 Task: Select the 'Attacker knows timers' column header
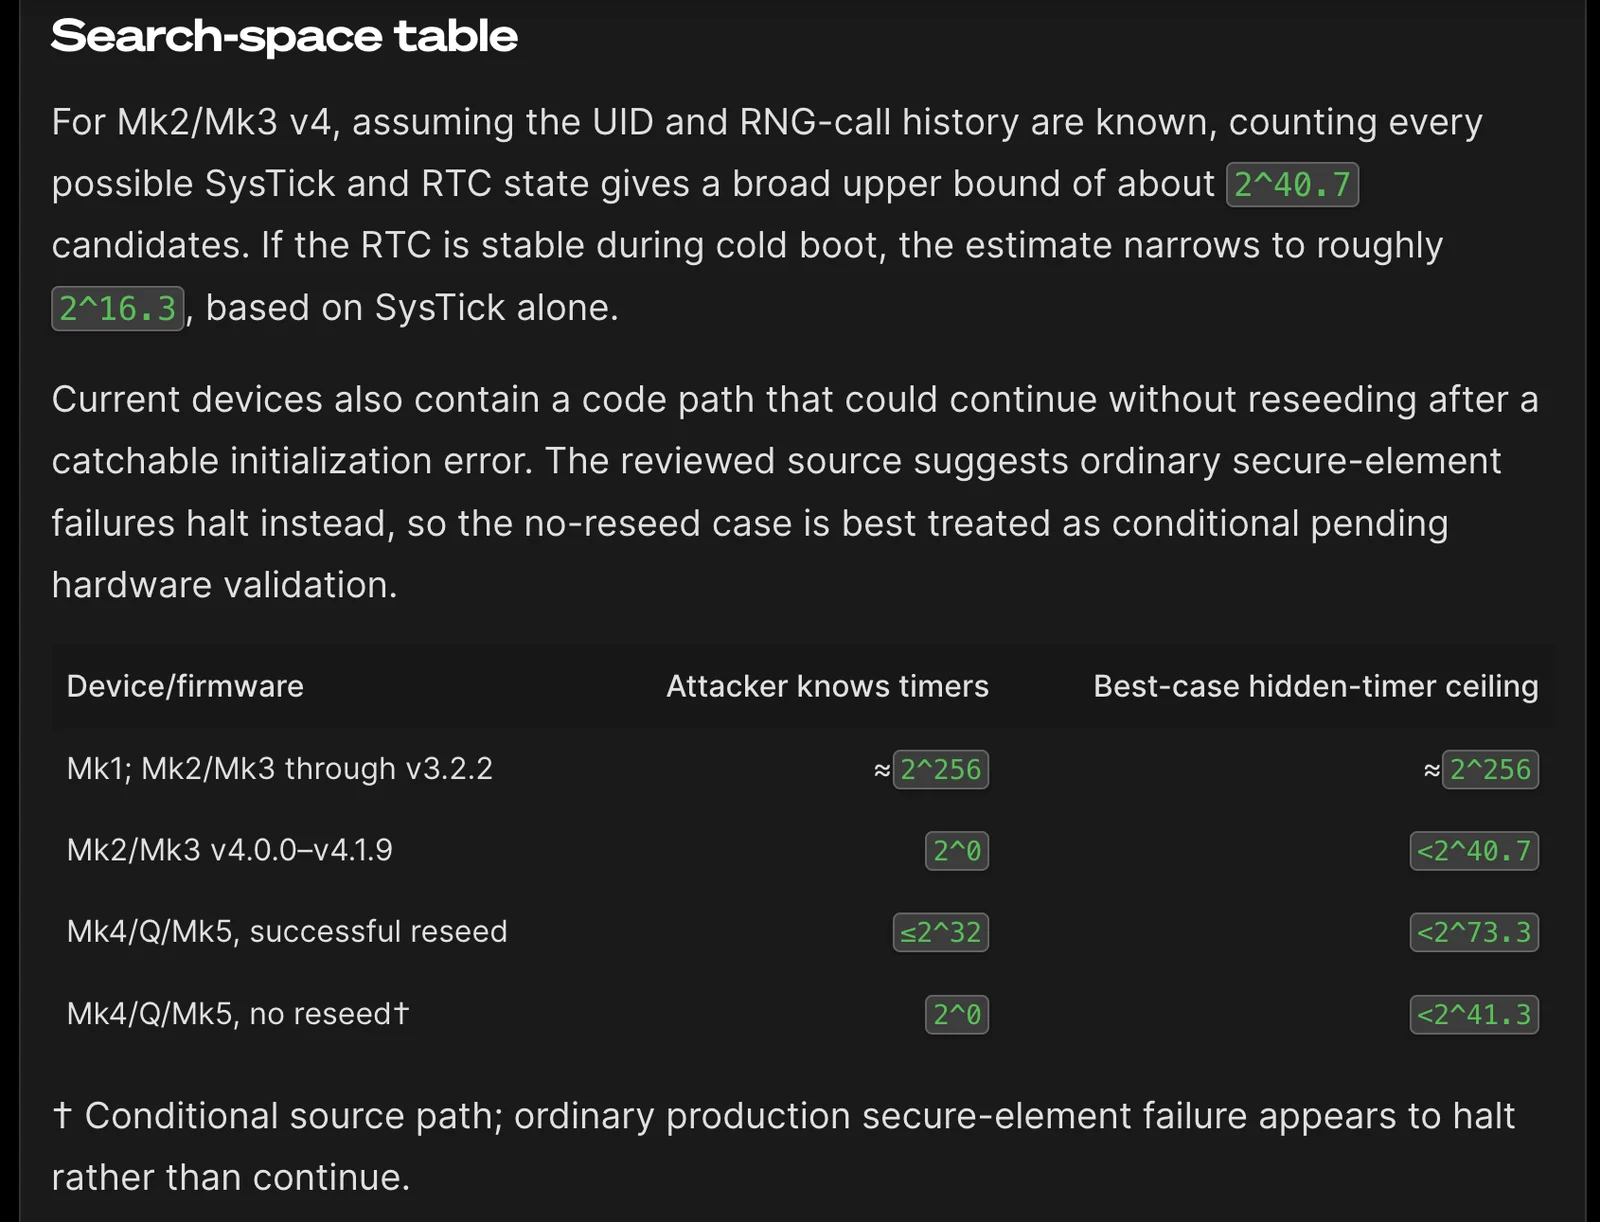tap(827, 686)
